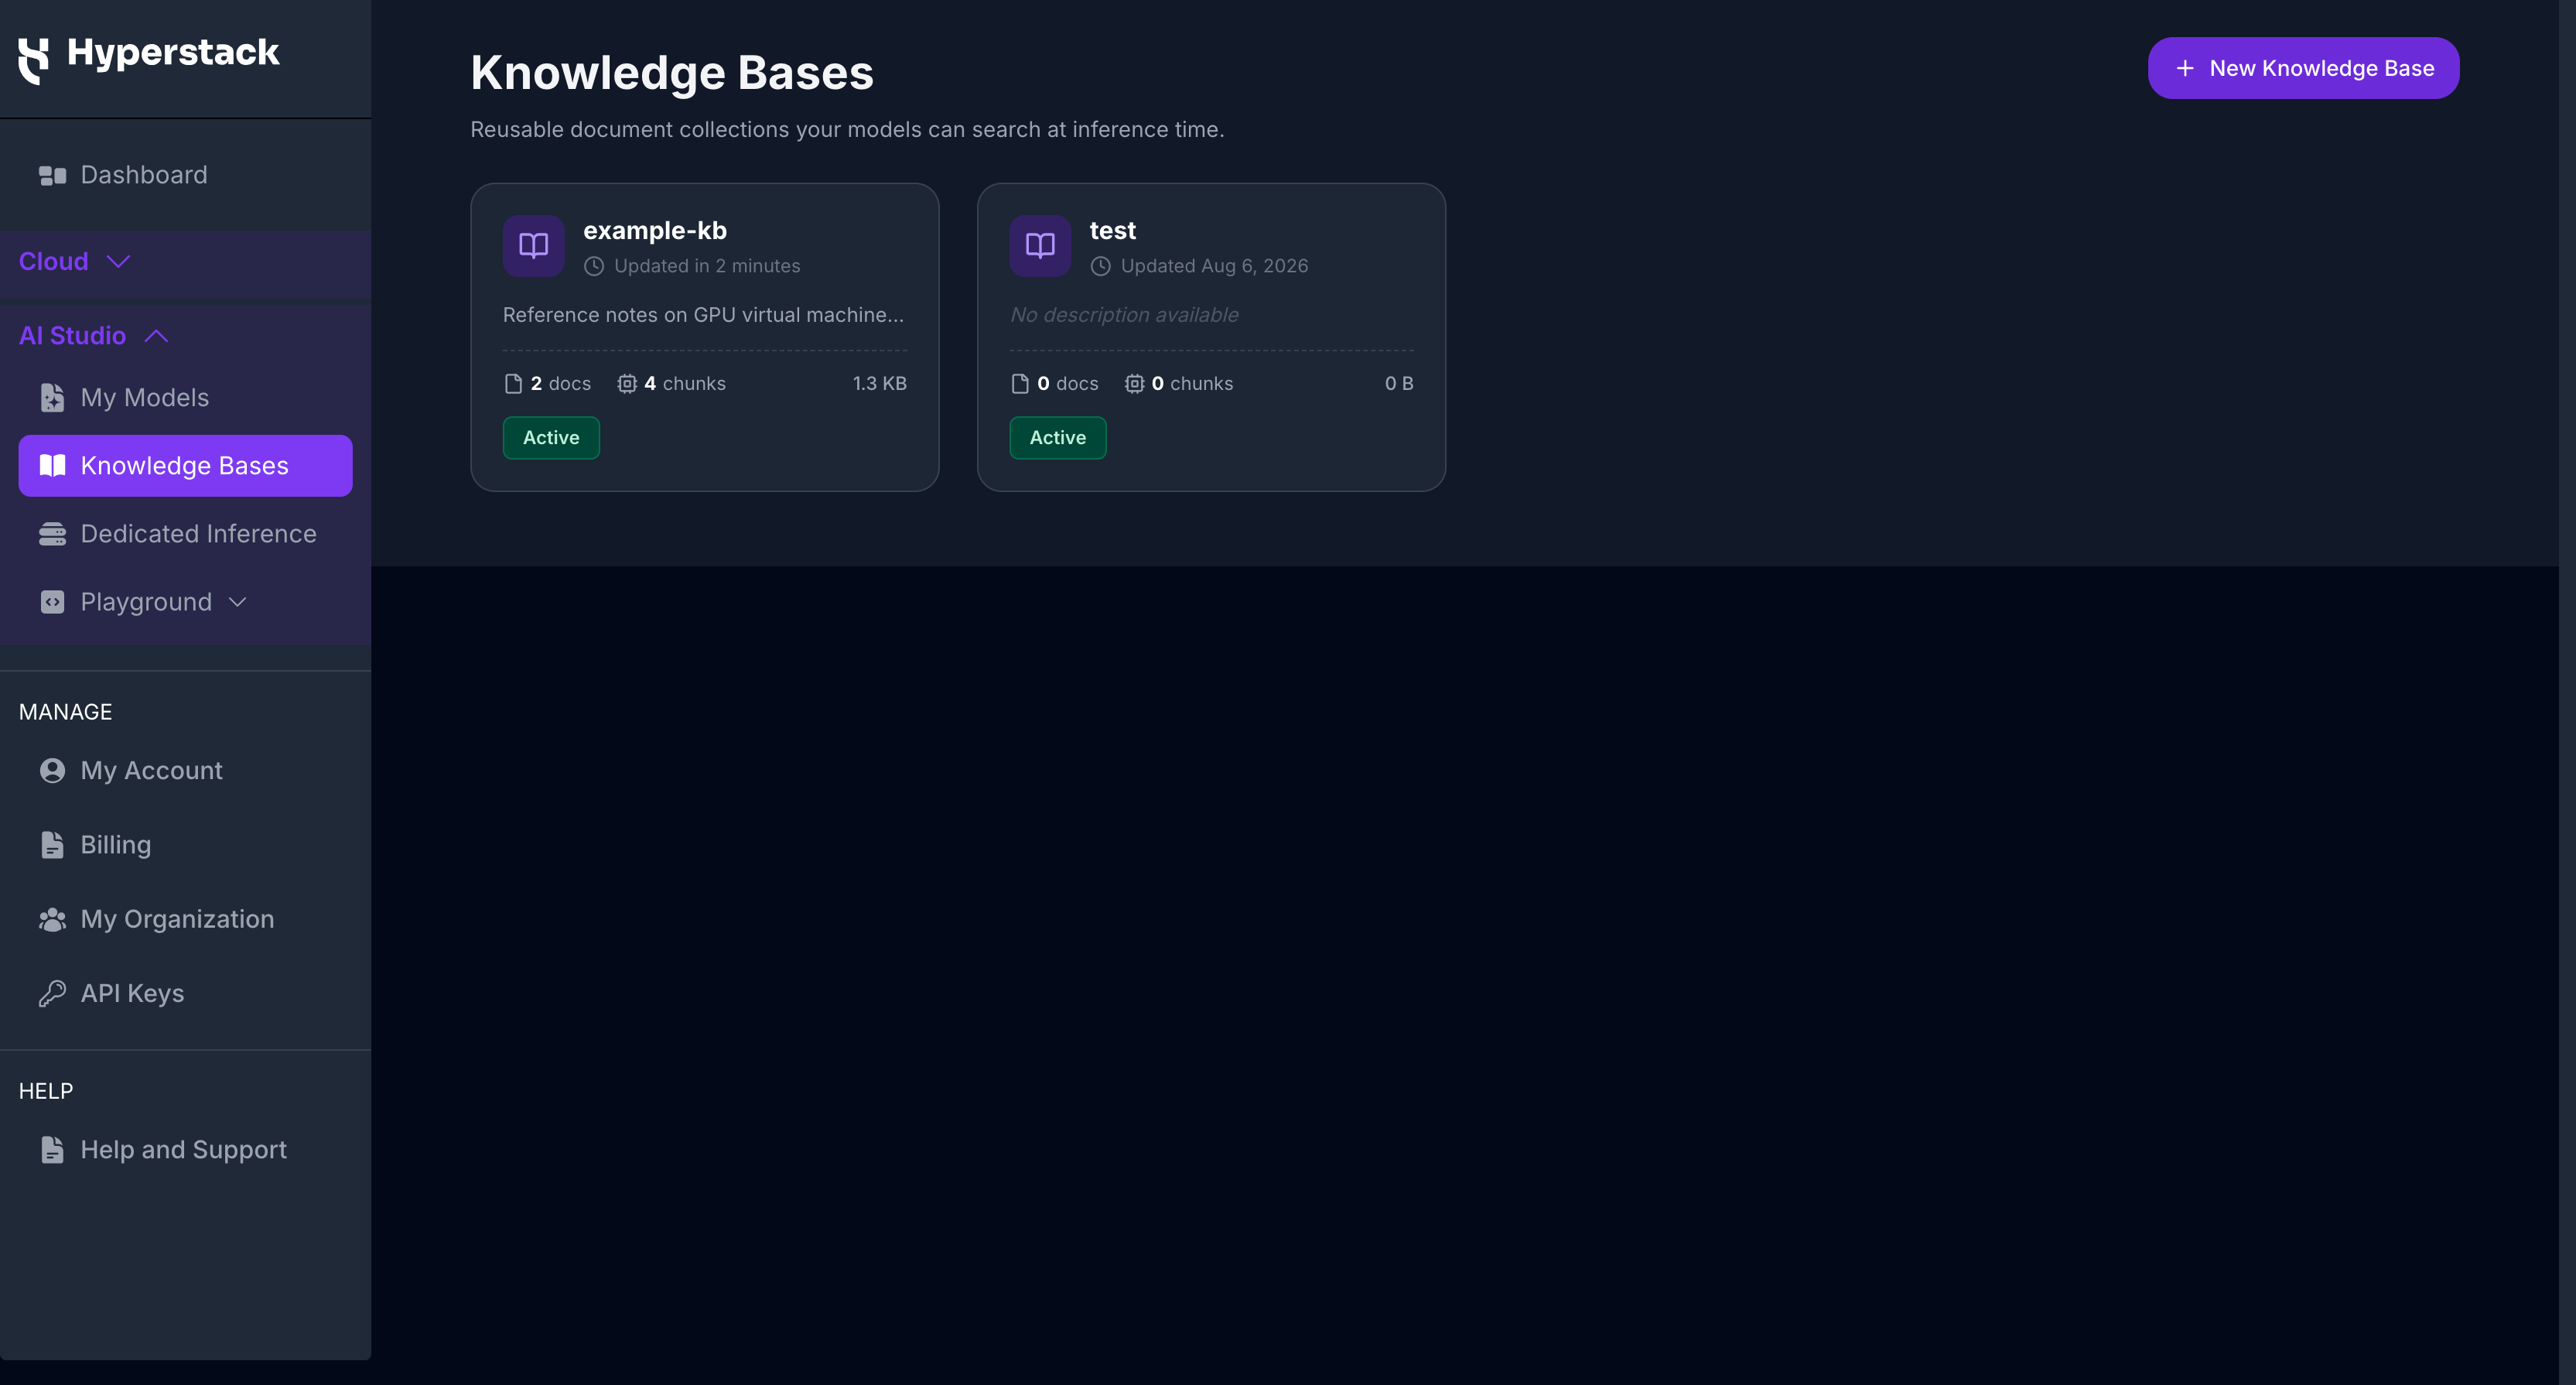2576x1385 pixels.
Task: Click the Dedicated Inference server icon
Action: click(x=52, y=534)
